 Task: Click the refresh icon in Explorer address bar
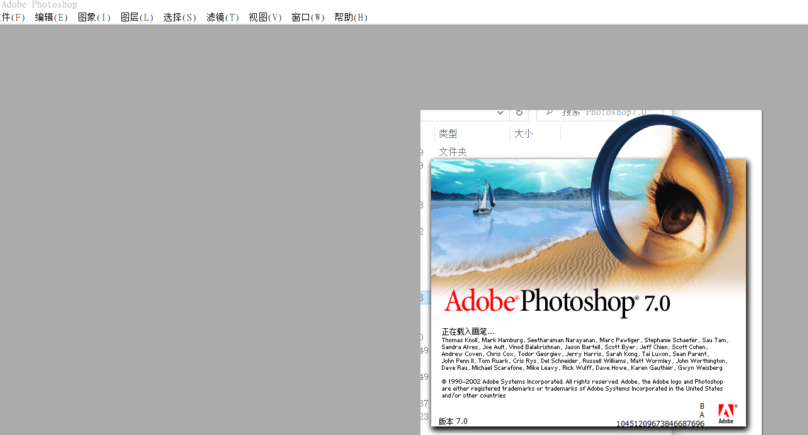520,114
